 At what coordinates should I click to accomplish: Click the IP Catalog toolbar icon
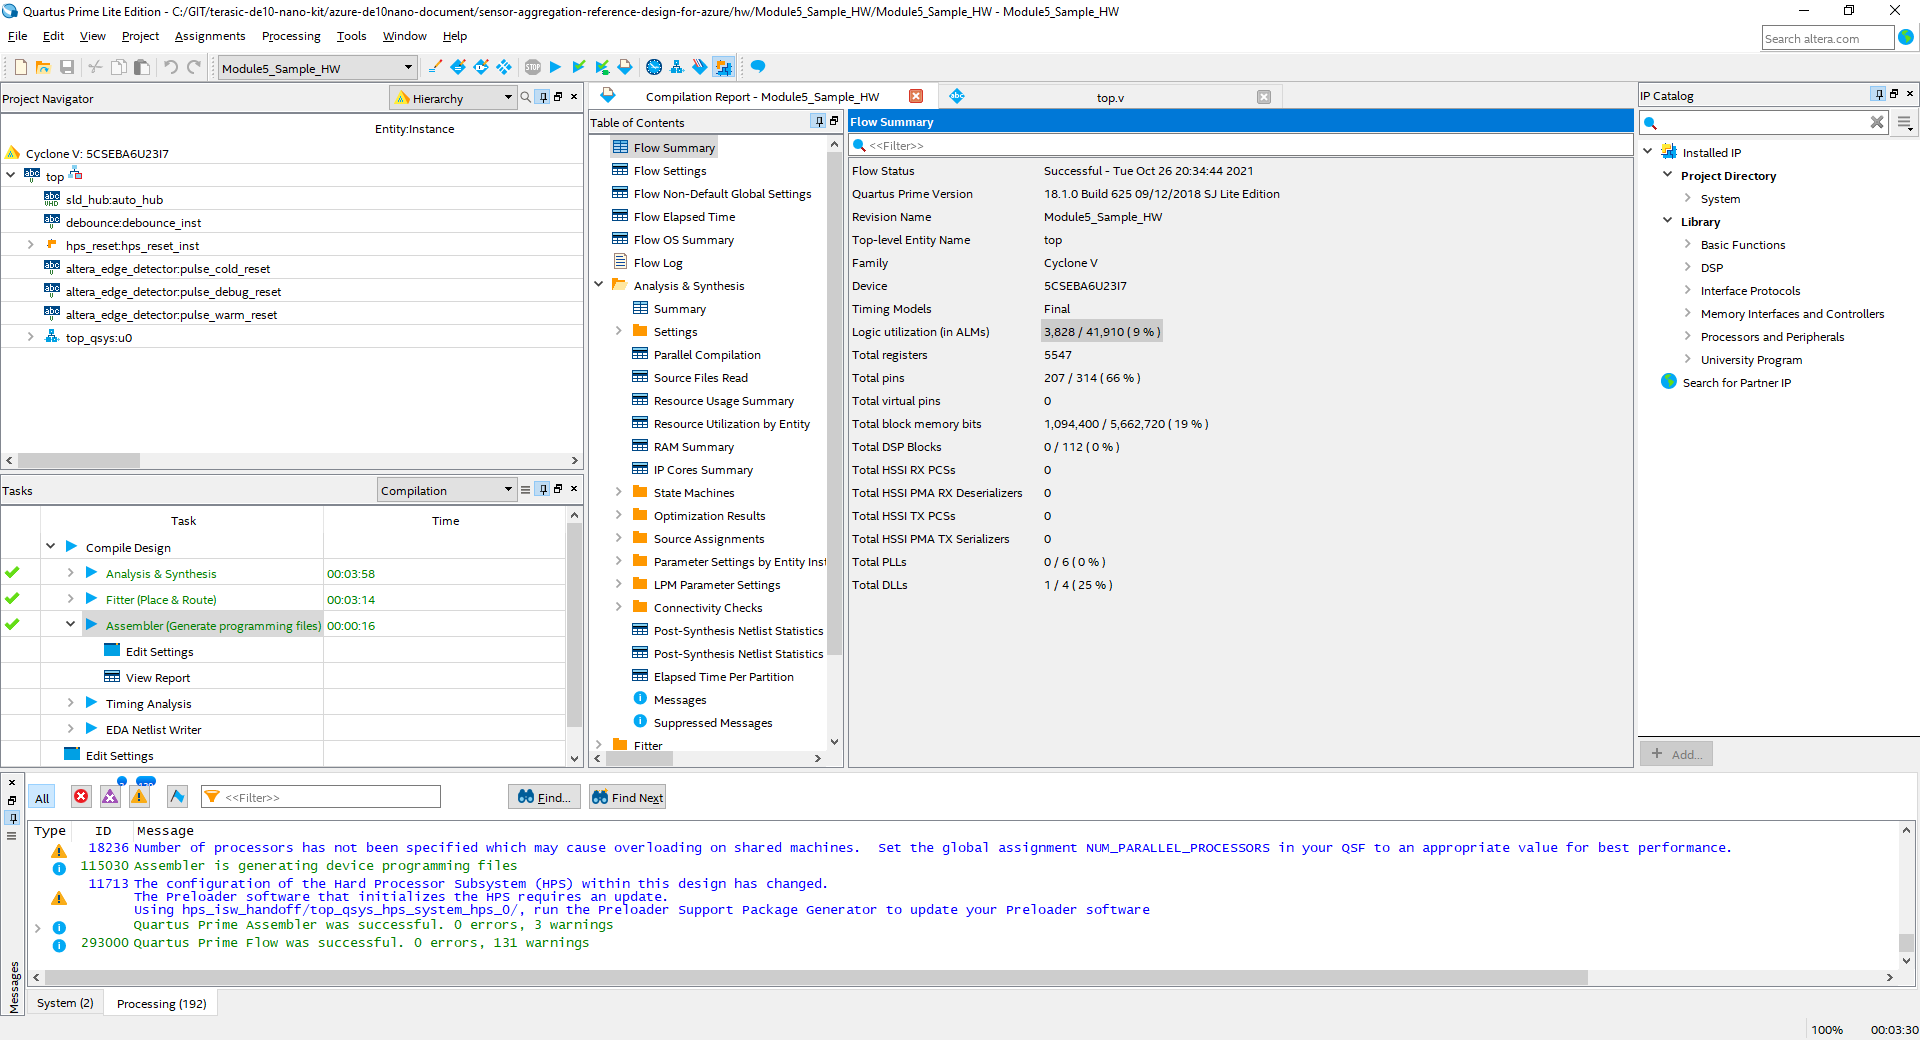pyautogui.click(x=723, y=67)
